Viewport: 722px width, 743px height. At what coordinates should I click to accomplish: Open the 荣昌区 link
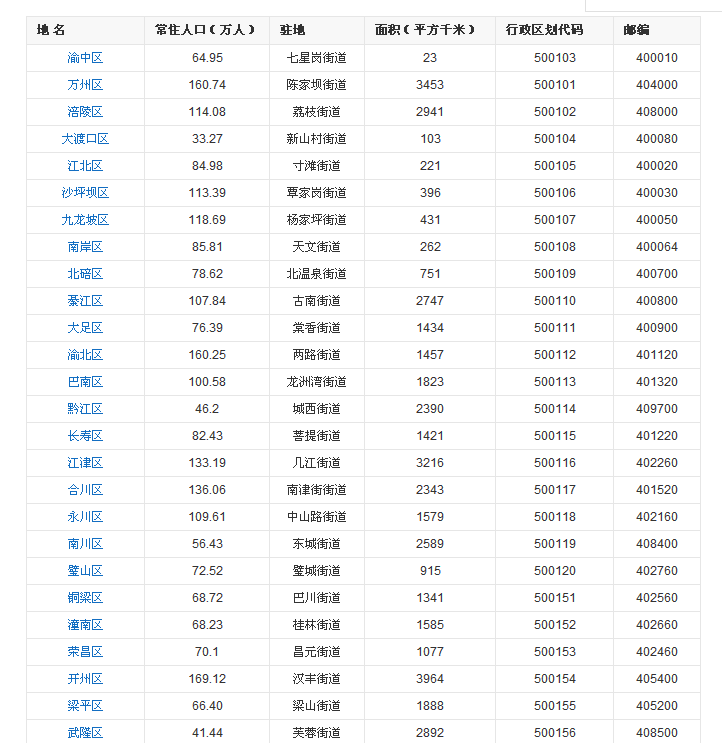click(85, 652)
